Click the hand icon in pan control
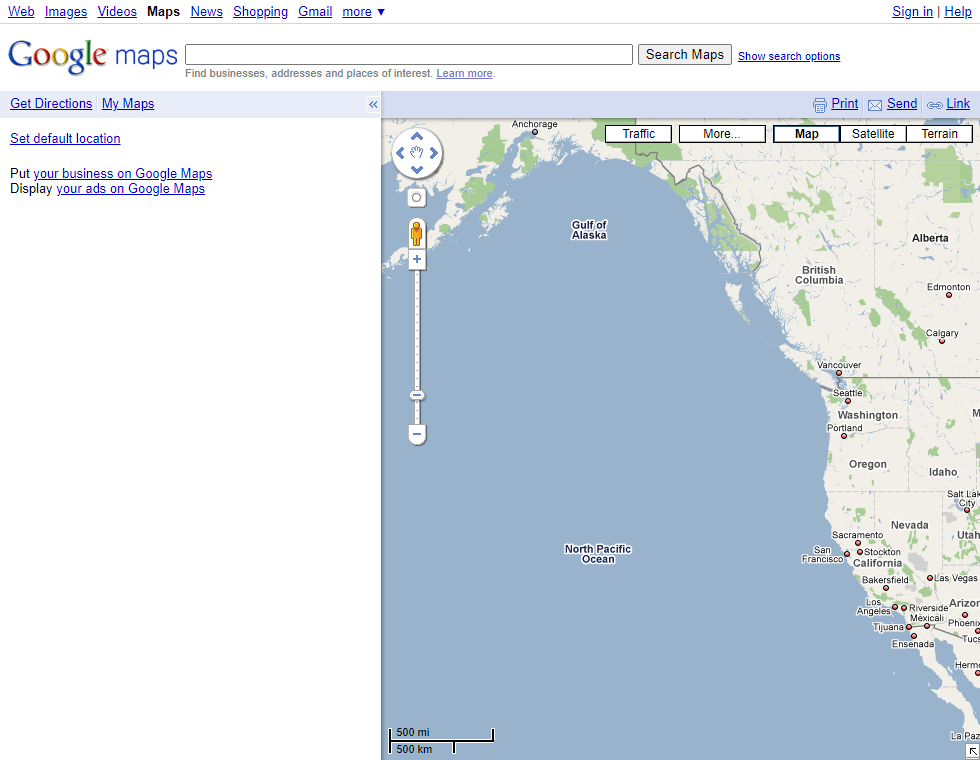Screen dimensions: 980x760 (x=417, y=153)
